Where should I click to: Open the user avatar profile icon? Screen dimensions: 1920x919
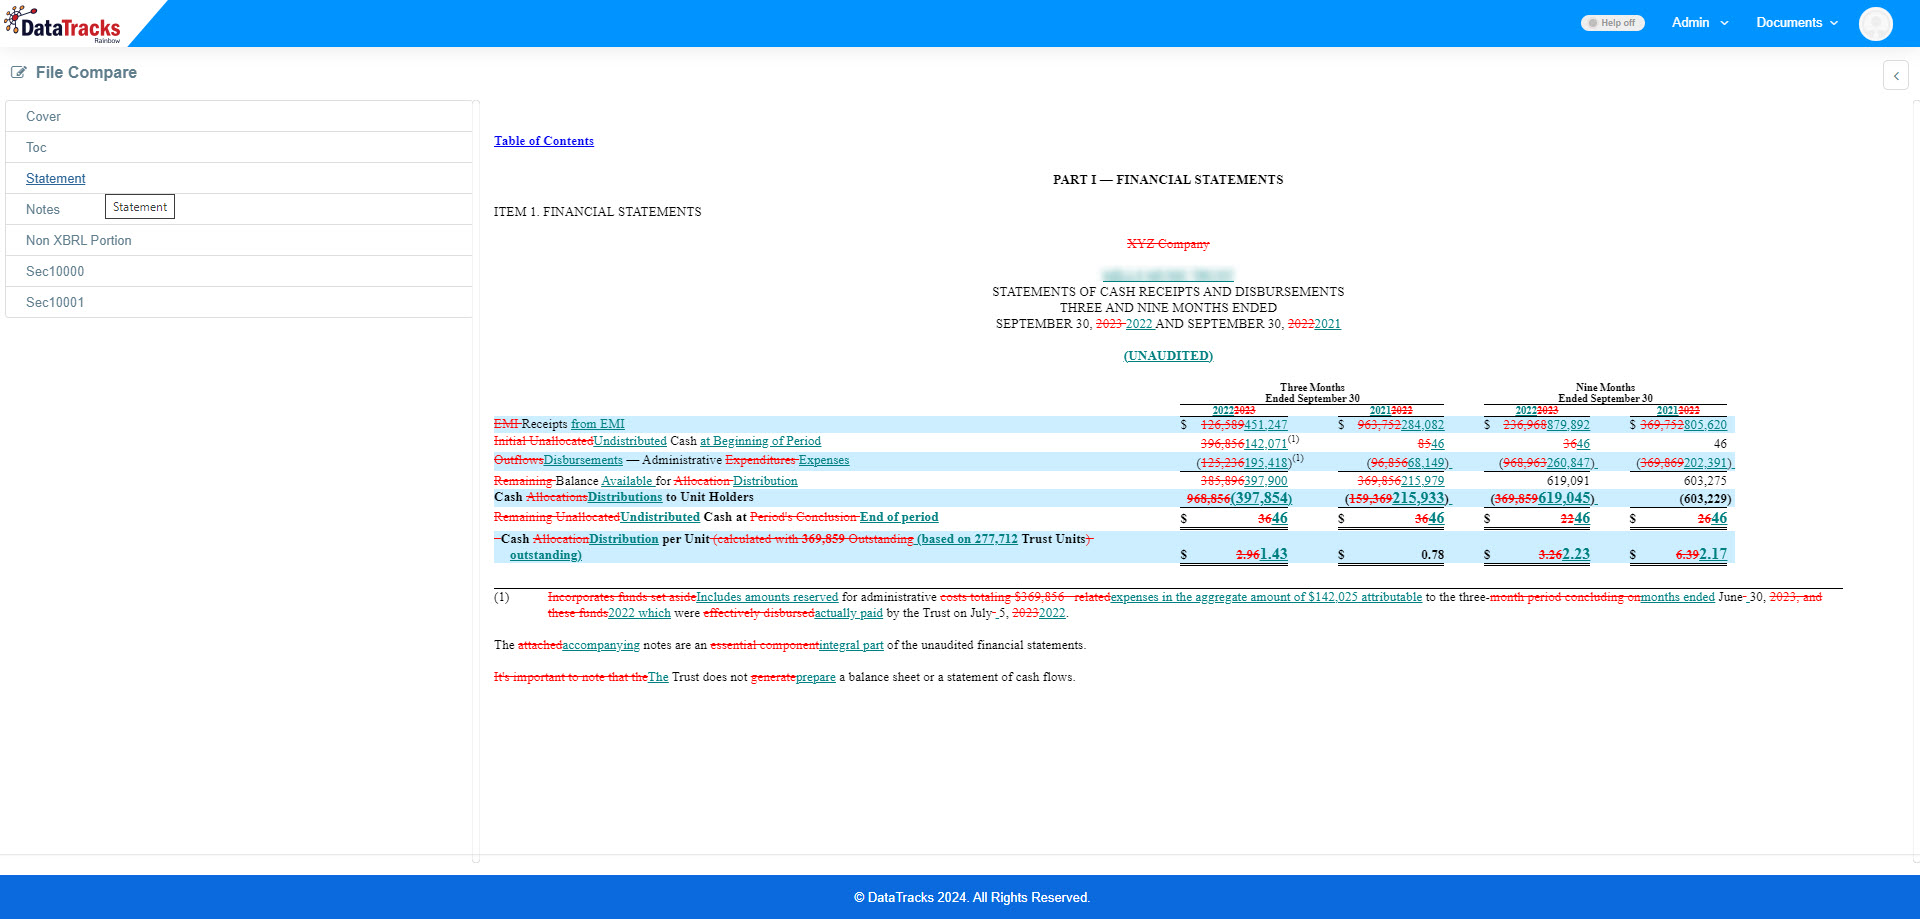click(x=1875, y=23)
